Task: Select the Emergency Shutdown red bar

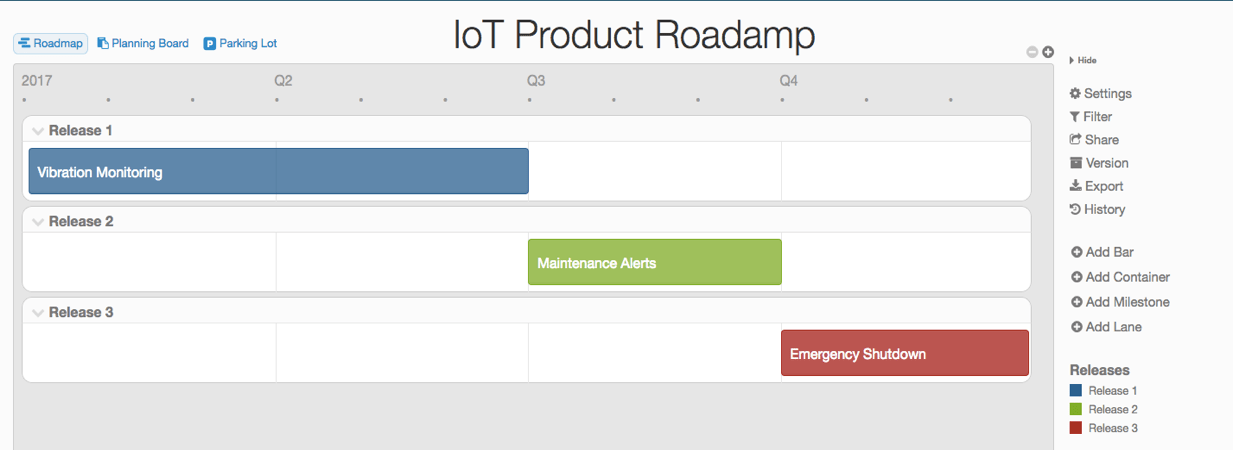Action: point(905,353)
